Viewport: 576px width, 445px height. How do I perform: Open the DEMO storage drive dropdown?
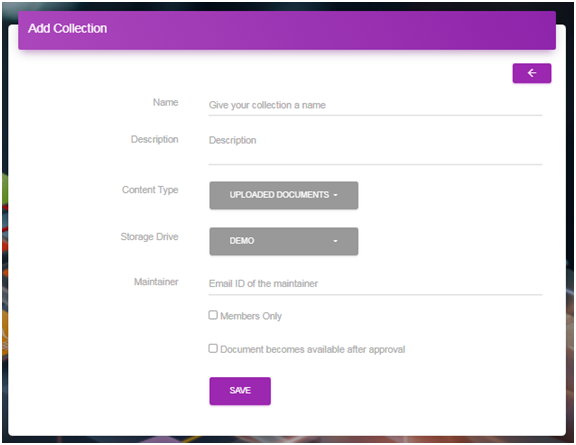pyautogui.click(x=284, y=241)
